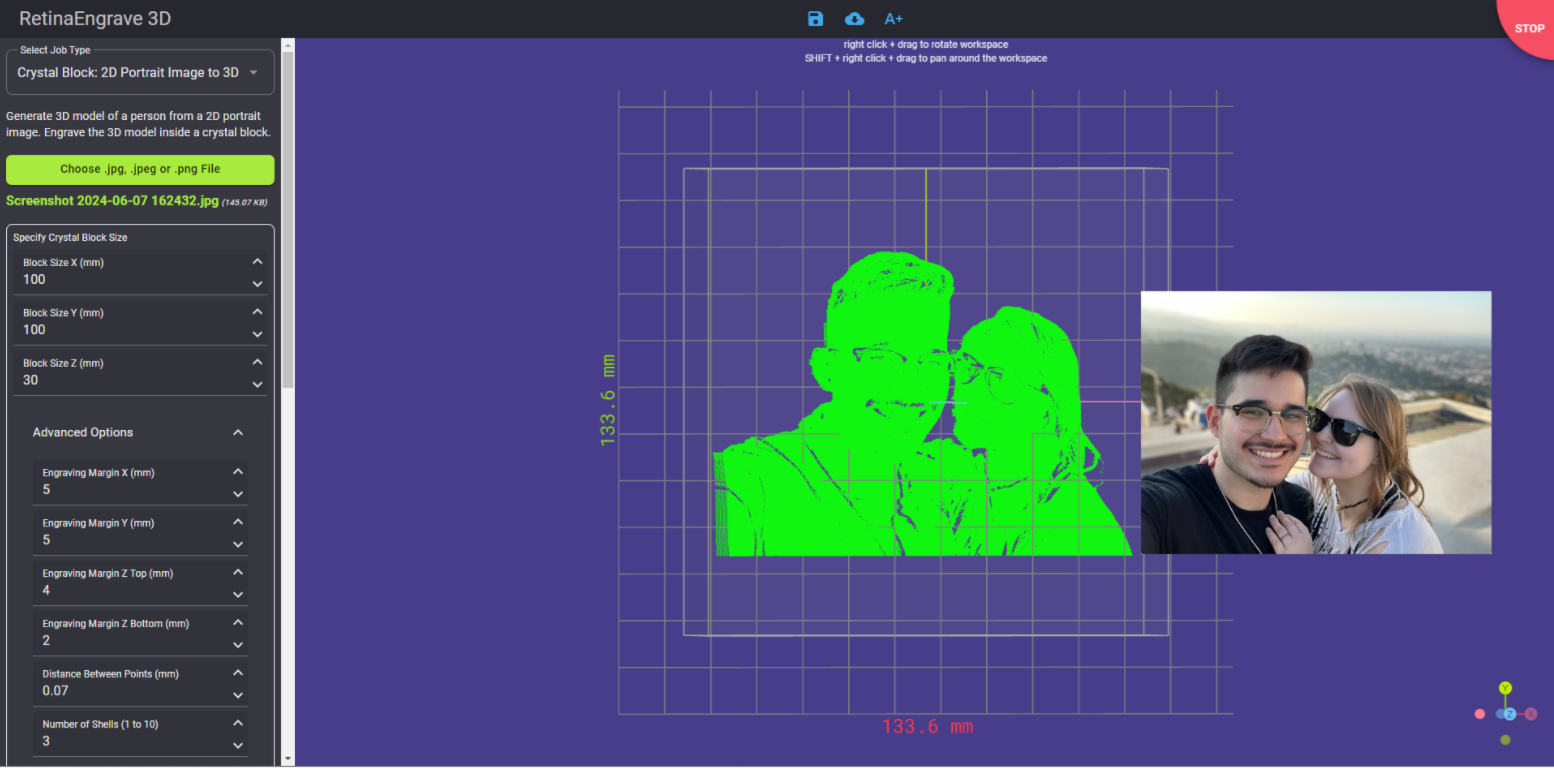Click the cloud download icon
The width and height of the screenshot is (1554, 773).
point(854,19)
